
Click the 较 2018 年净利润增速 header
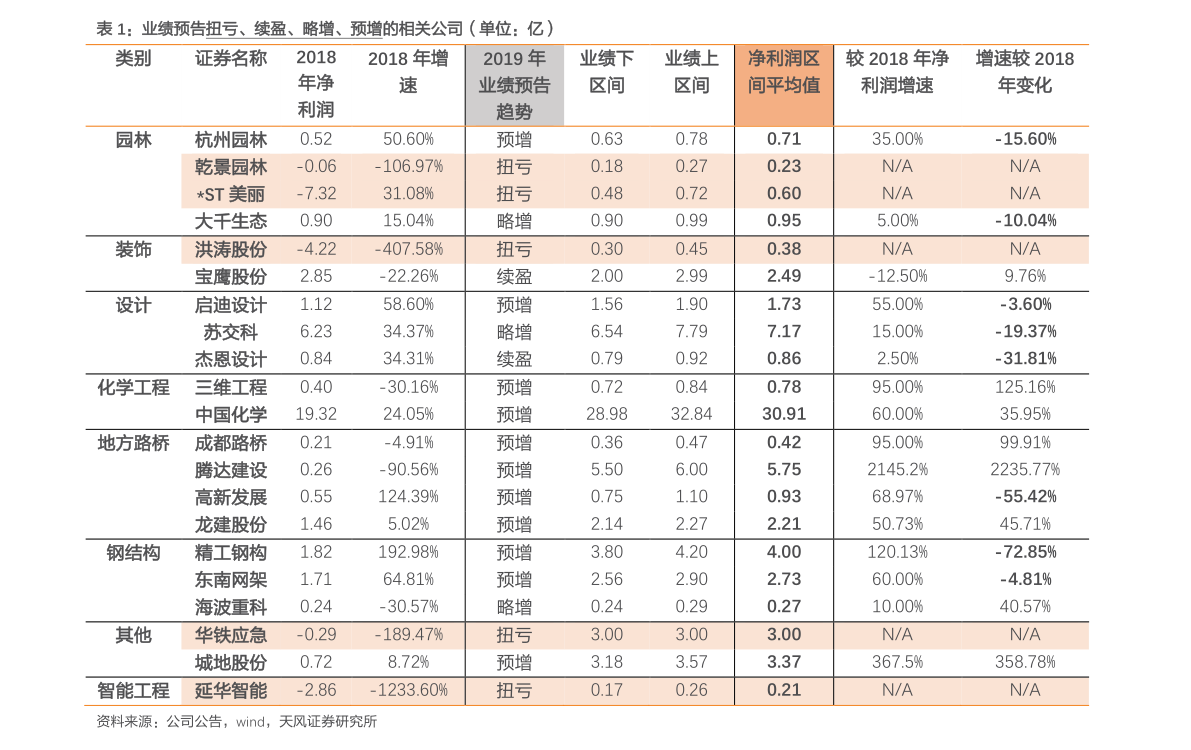point(897,71)
